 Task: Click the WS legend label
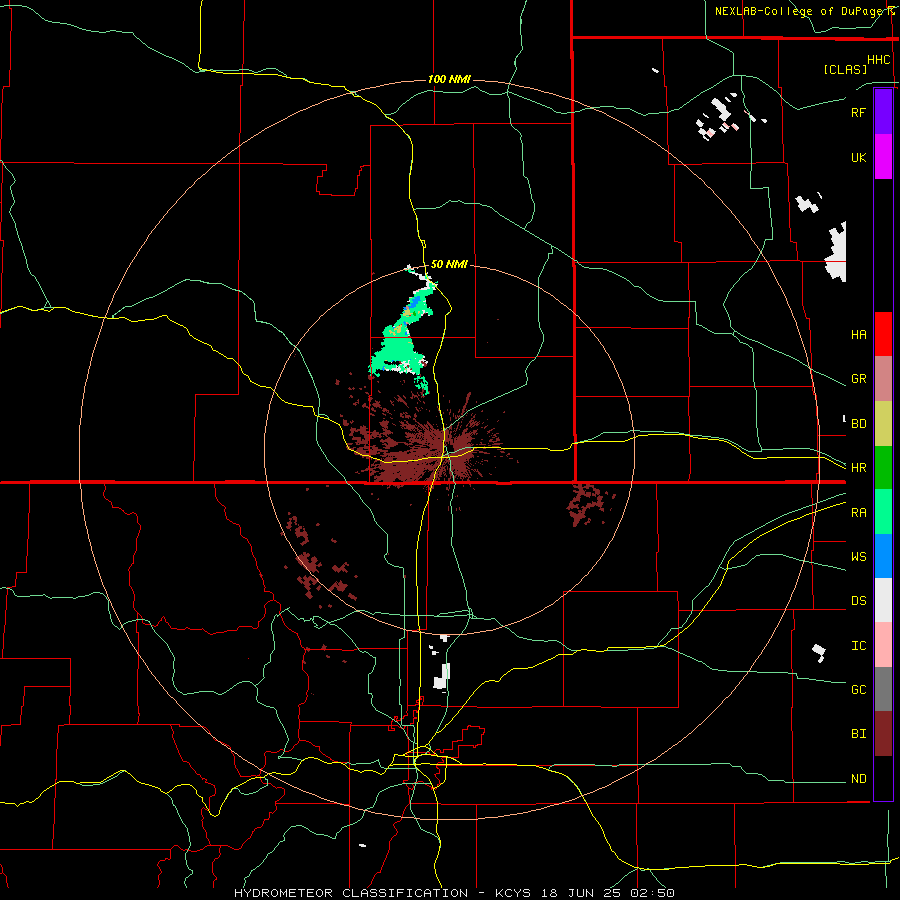pos(858,556)
